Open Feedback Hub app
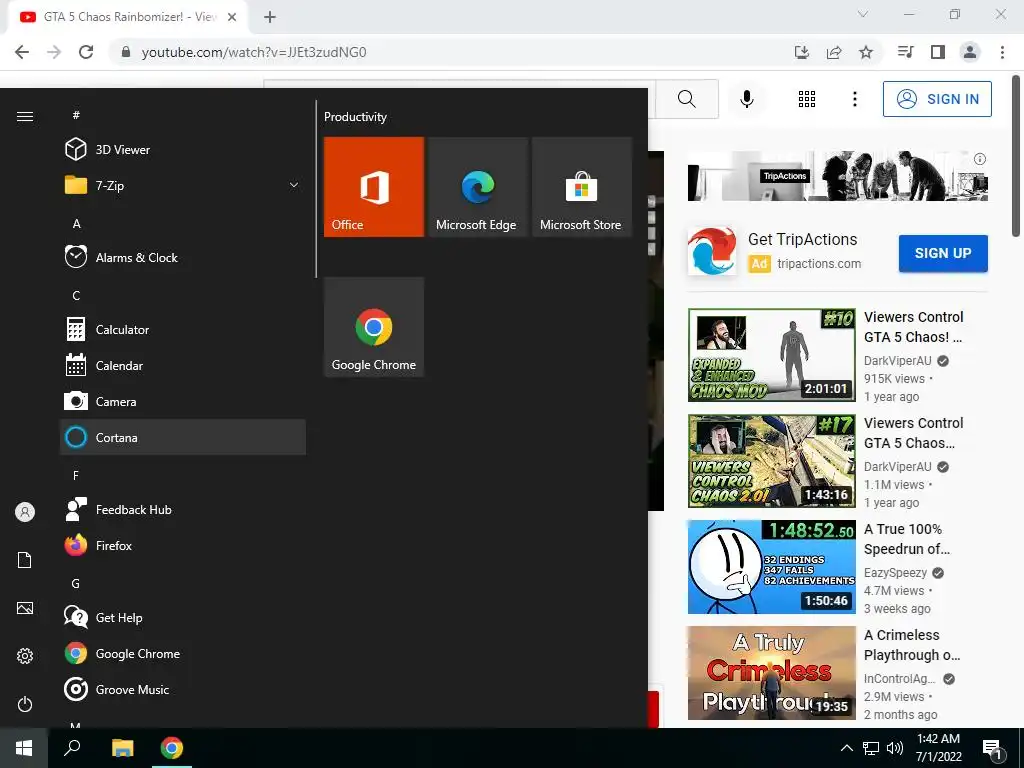This screenshot has width=1024, height=768. (x=182, y=509)
